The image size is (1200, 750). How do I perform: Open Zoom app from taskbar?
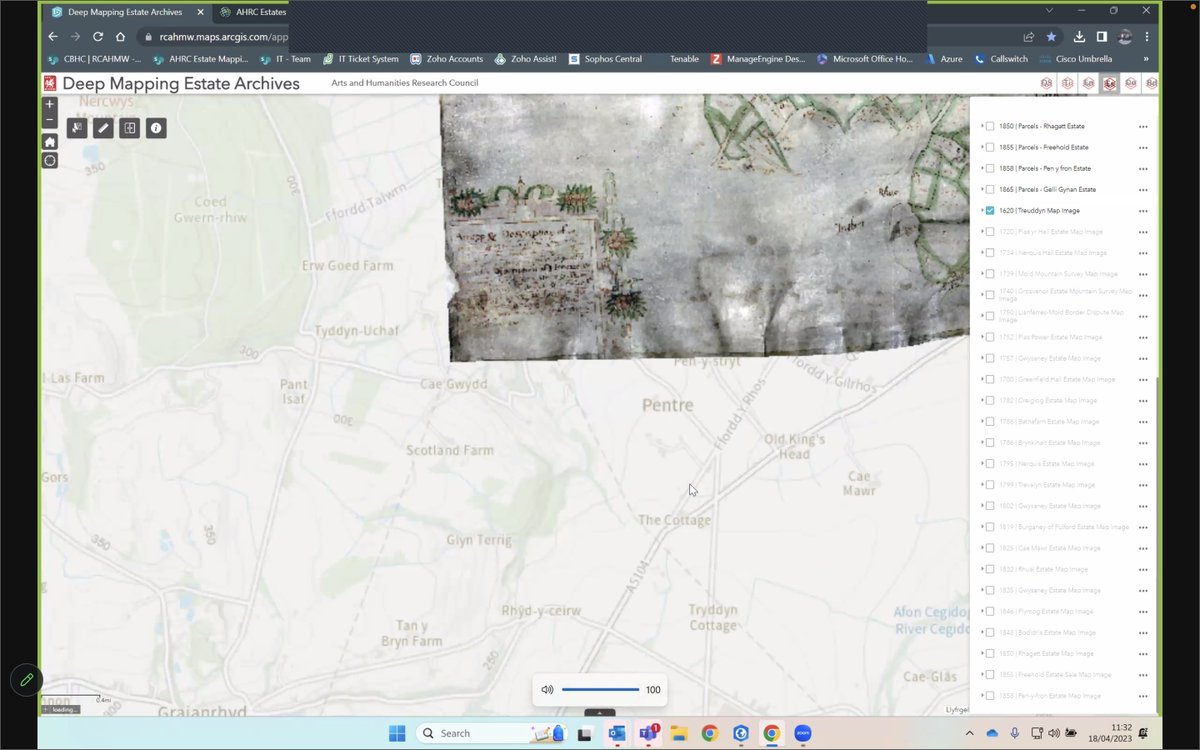click(x=802, y=733)
